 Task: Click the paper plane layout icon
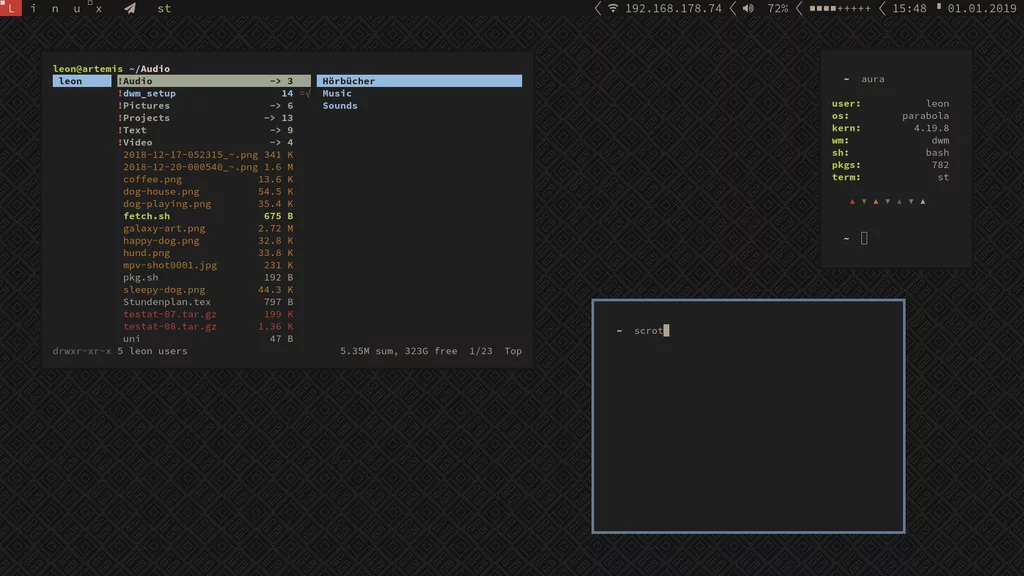click(130, 8)
